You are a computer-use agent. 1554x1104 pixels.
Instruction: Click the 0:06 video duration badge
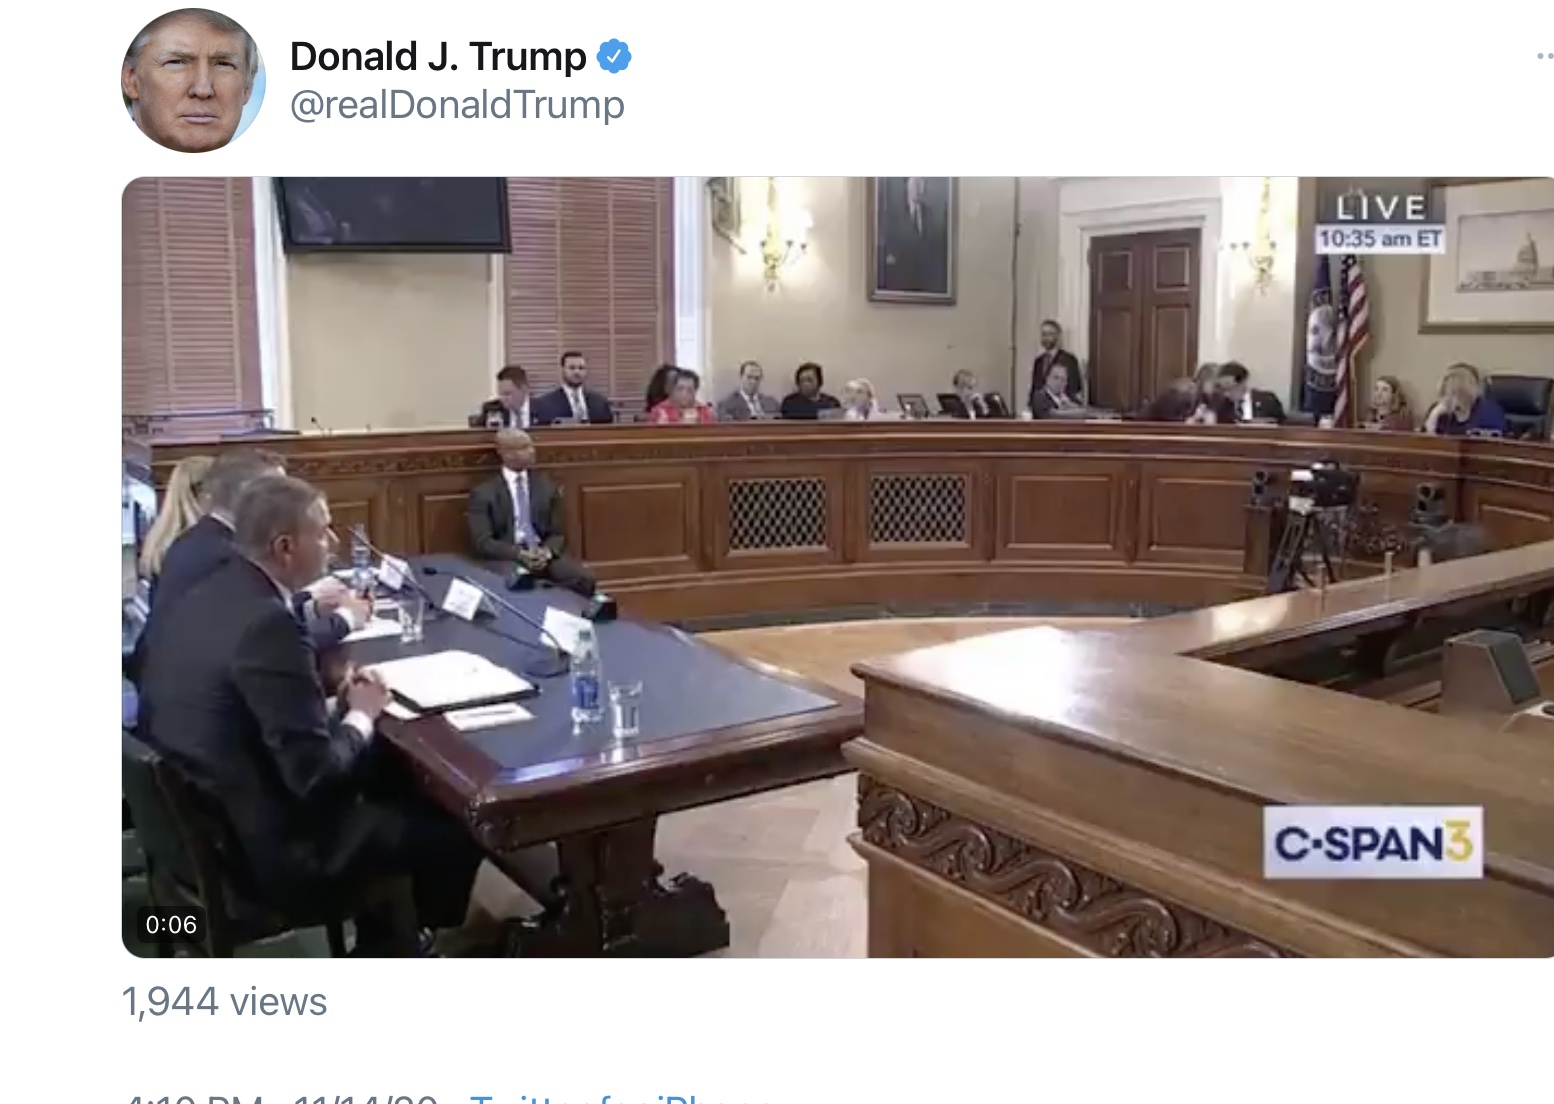(171, 924)
